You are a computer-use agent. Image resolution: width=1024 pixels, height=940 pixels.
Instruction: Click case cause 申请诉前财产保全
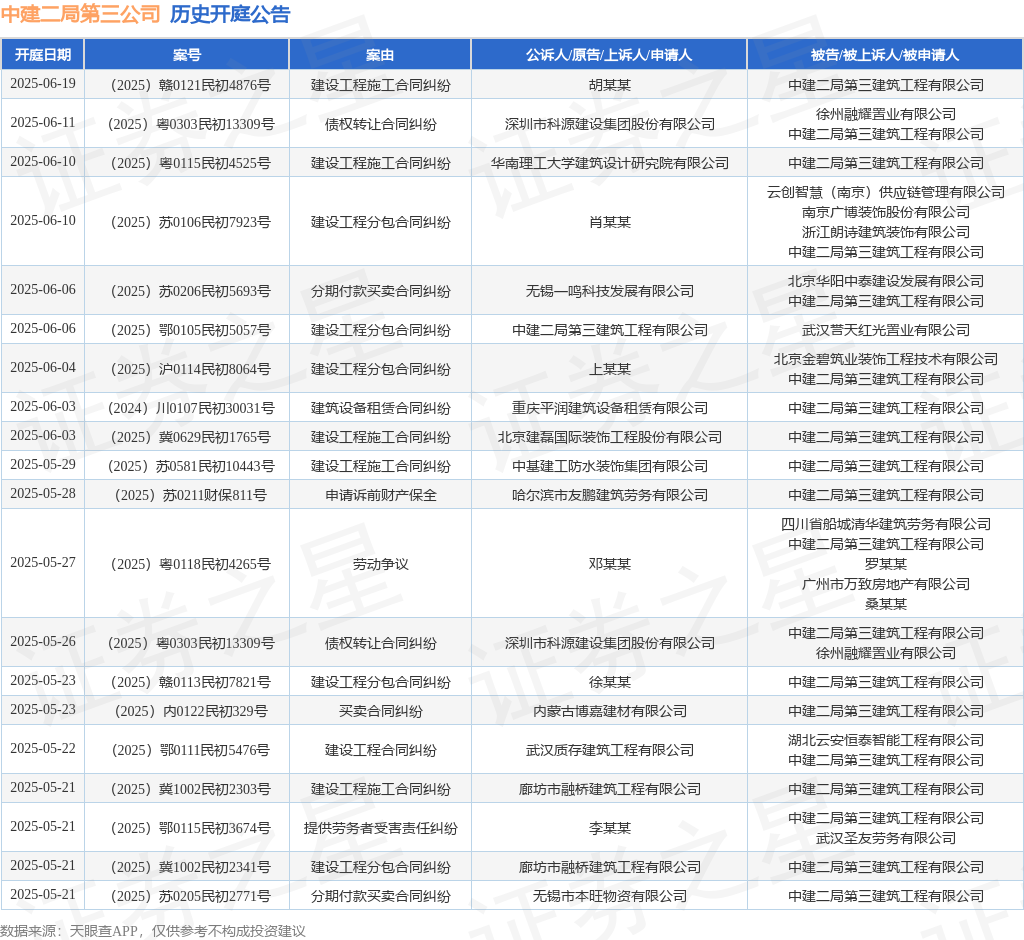pos(380,495)
